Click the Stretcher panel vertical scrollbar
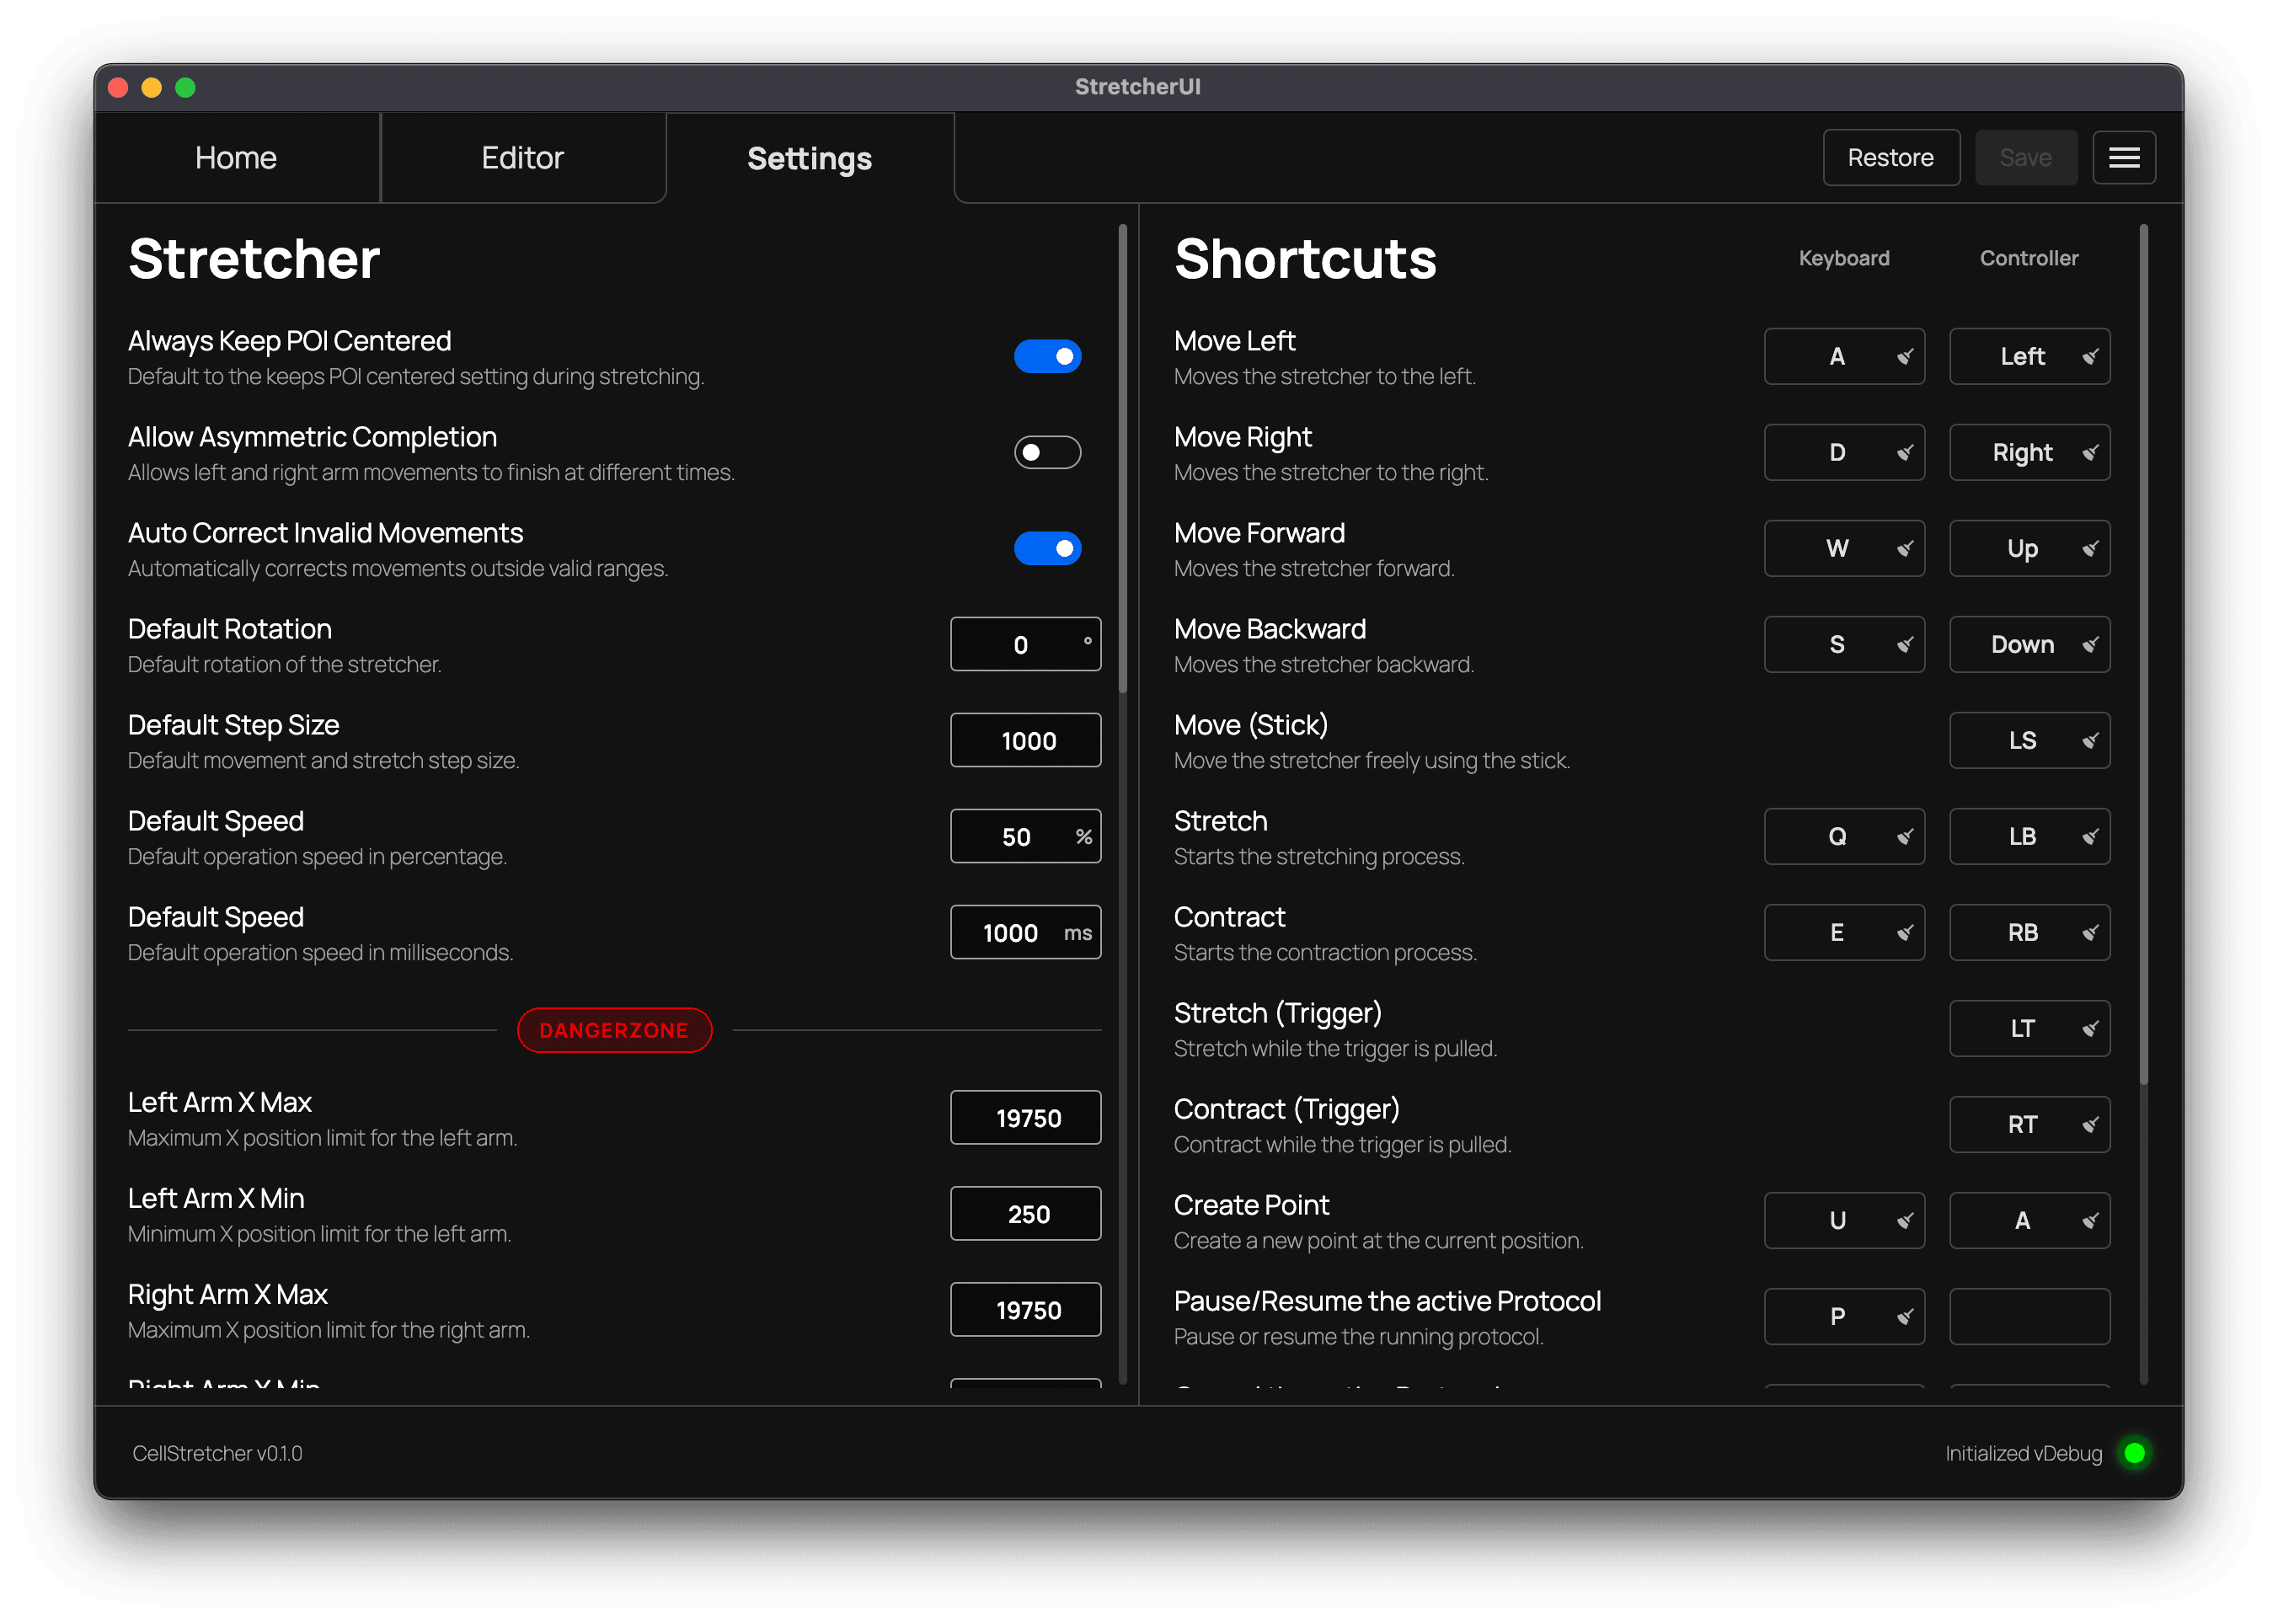 [1122, 459]
